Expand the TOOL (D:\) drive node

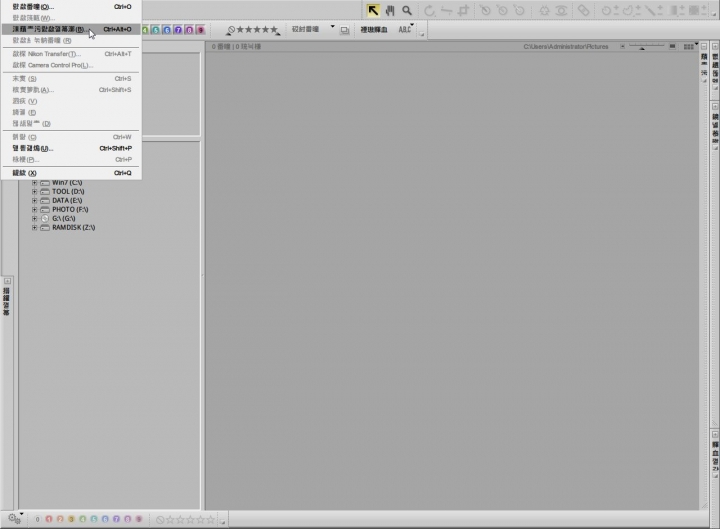34,191
